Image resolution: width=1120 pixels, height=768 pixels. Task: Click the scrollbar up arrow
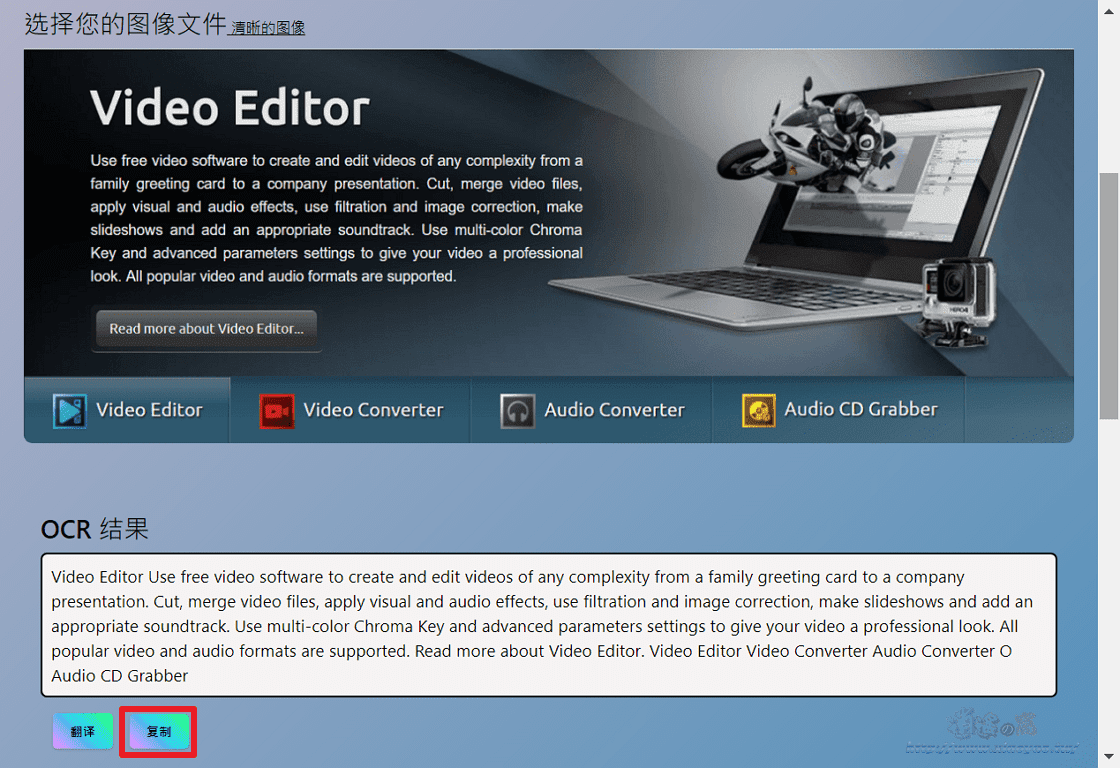tap(1108, 8)
